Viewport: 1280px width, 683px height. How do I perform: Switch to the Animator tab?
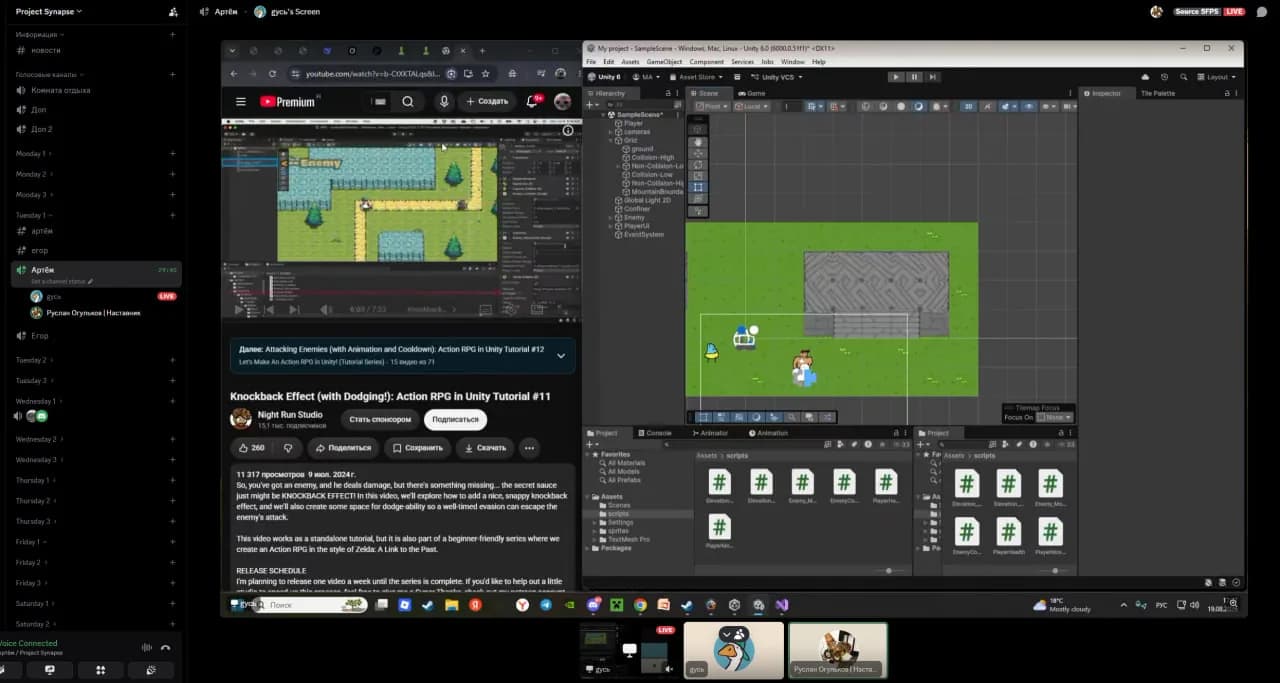pyautogui.click(x=710, y=433)
